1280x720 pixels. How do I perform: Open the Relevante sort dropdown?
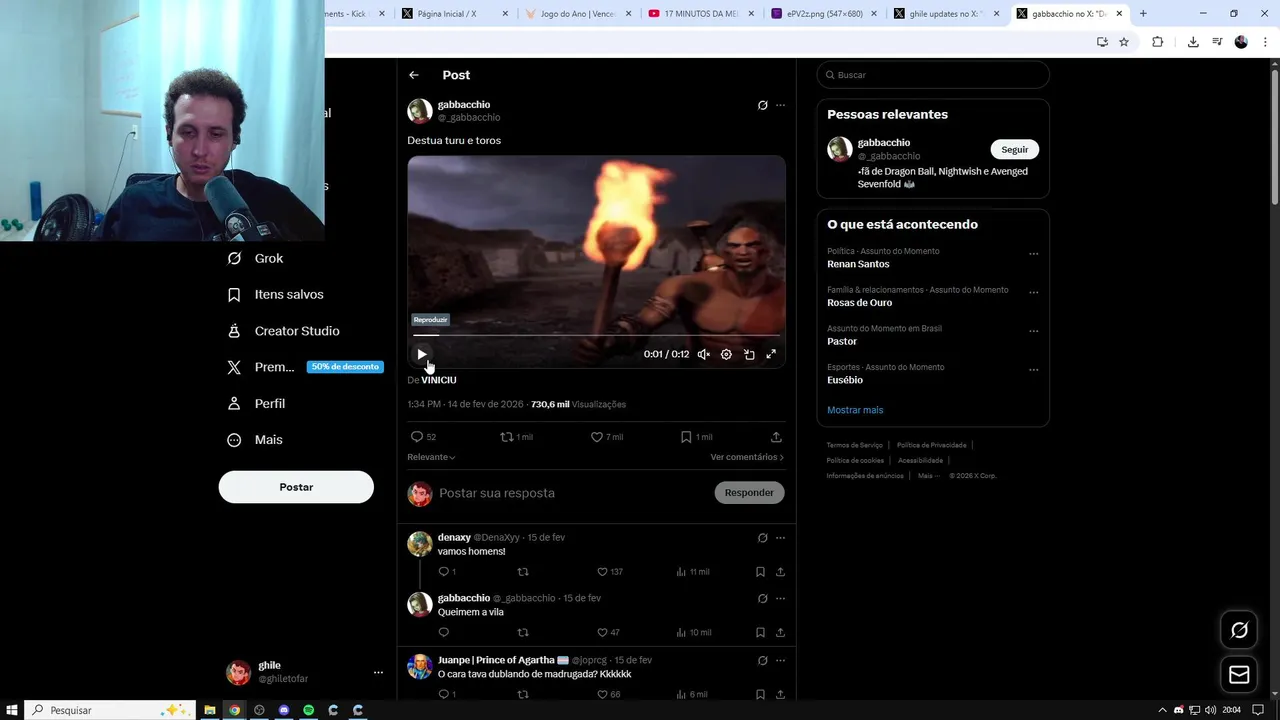[431, 457]
